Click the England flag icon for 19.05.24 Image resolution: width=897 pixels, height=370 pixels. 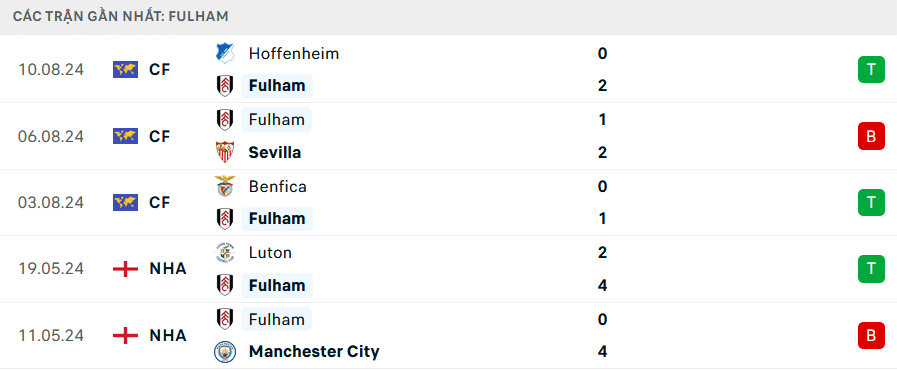pos(125,269)
